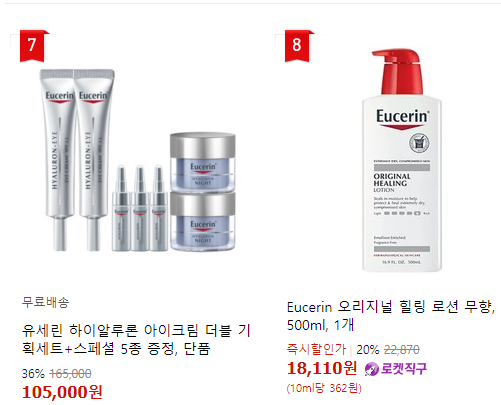501x405 pixels.
Task: Open the Eucerin Original Healing Lotion bottle image
Action: 402,160
